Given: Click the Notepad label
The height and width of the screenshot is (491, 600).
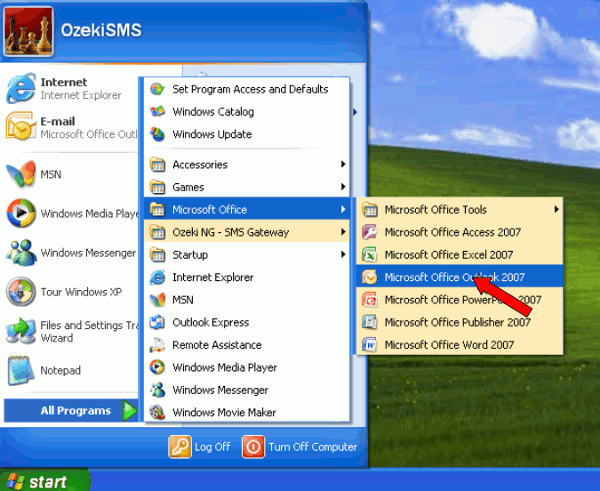Looking at the screenshot, I should tap(60, 370).
